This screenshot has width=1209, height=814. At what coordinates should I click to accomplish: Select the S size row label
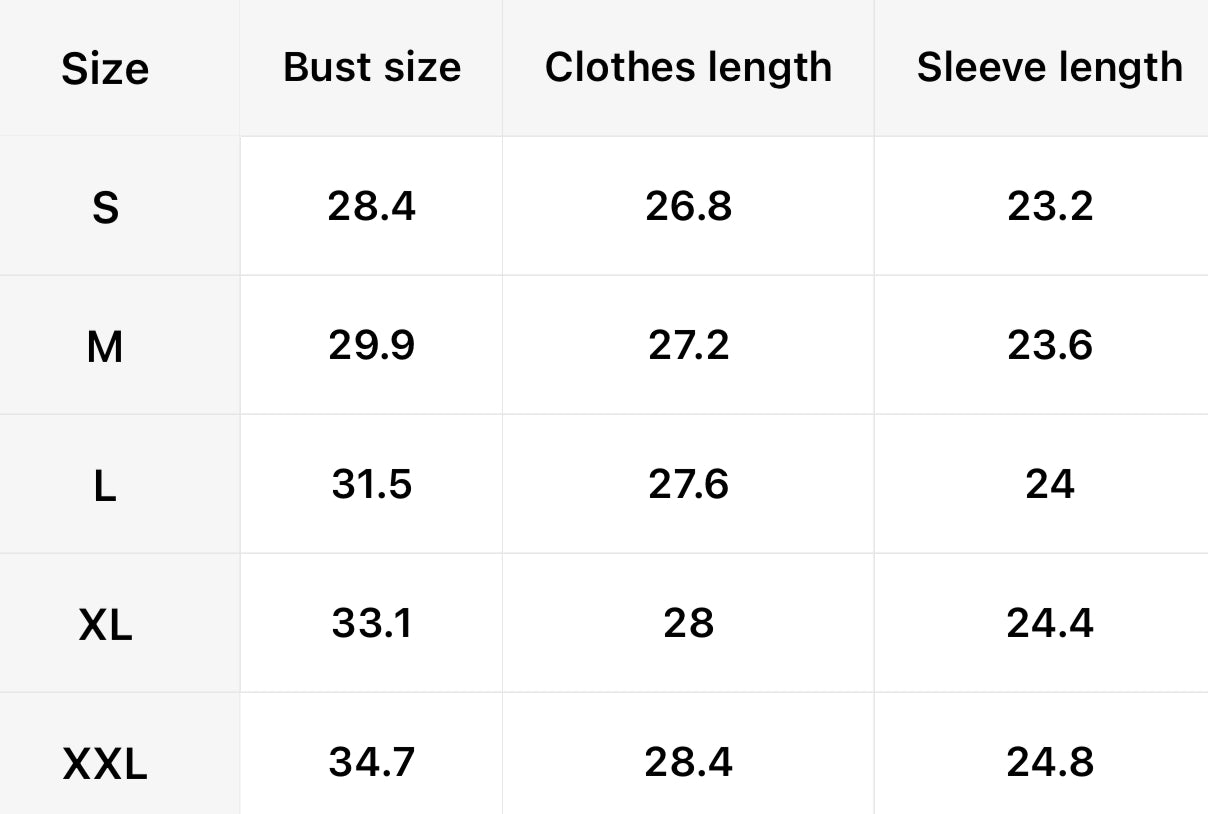[x=105, y=208]
